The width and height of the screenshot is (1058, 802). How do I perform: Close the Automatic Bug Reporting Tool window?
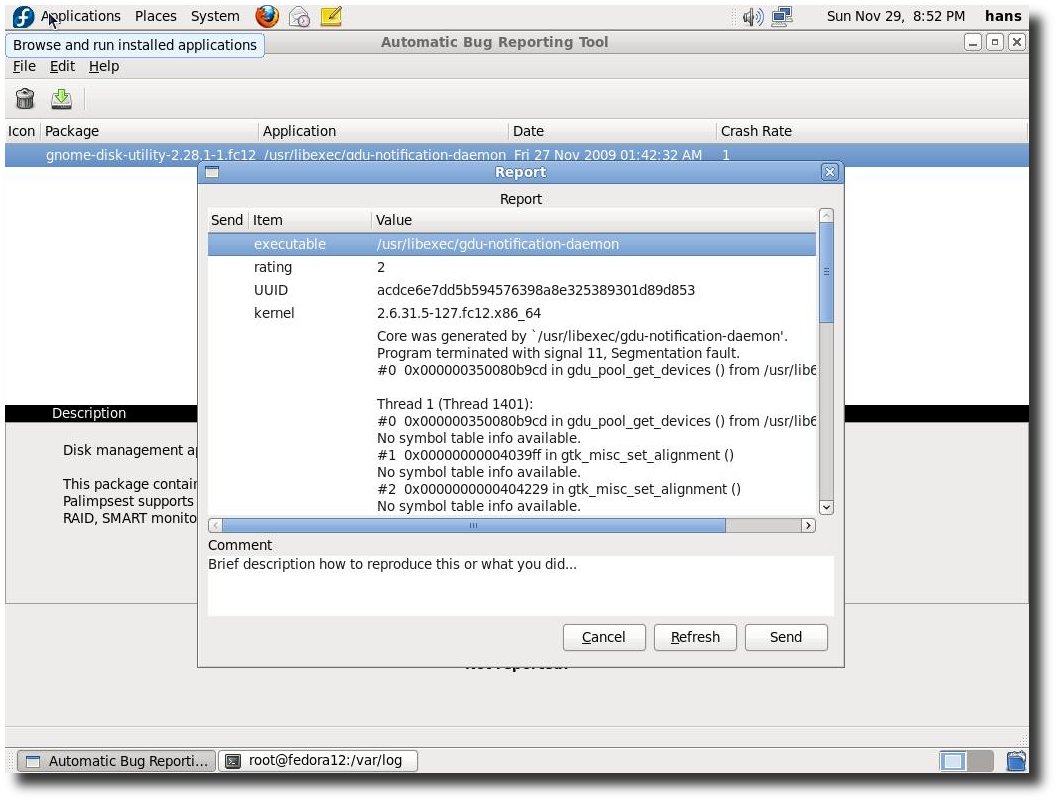[x=1017, y=42]
